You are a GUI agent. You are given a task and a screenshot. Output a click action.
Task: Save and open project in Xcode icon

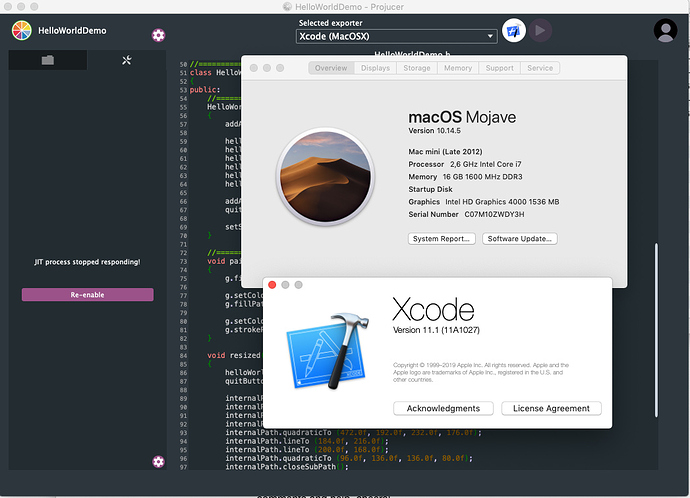514,31
